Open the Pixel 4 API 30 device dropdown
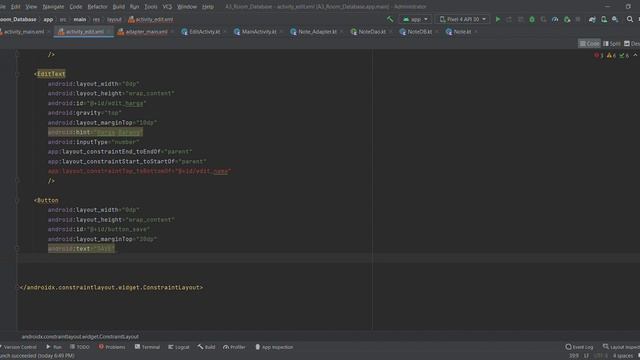Screen dimensions: 640x360 coord(463,19)
